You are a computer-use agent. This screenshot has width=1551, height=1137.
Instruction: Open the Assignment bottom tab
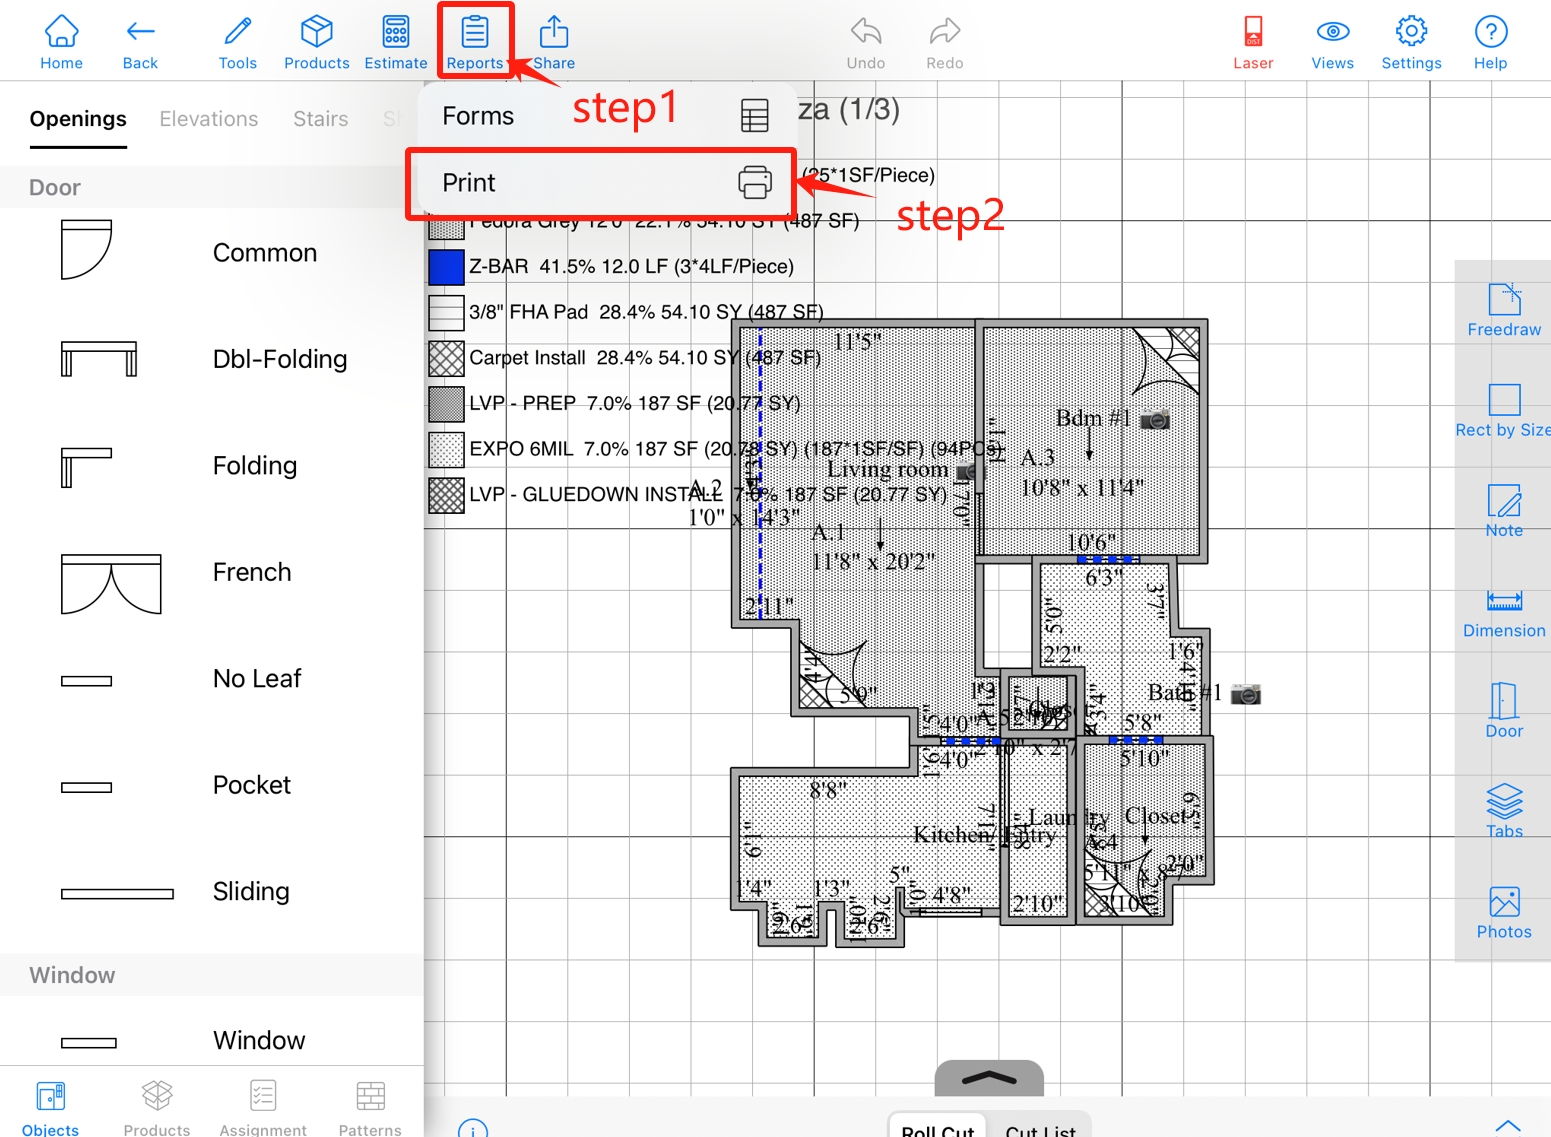tap(263, 1109)
